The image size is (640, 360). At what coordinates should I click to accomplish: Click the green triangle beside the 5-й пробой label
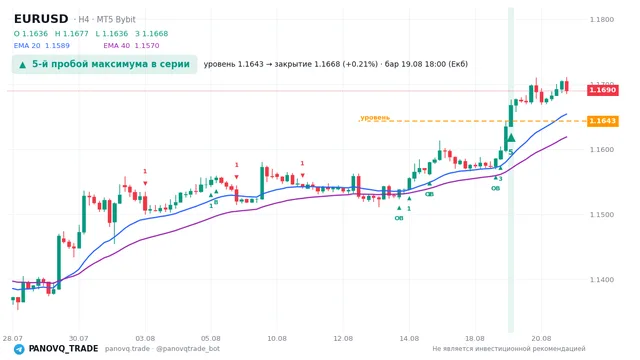[x=22, y=64]
